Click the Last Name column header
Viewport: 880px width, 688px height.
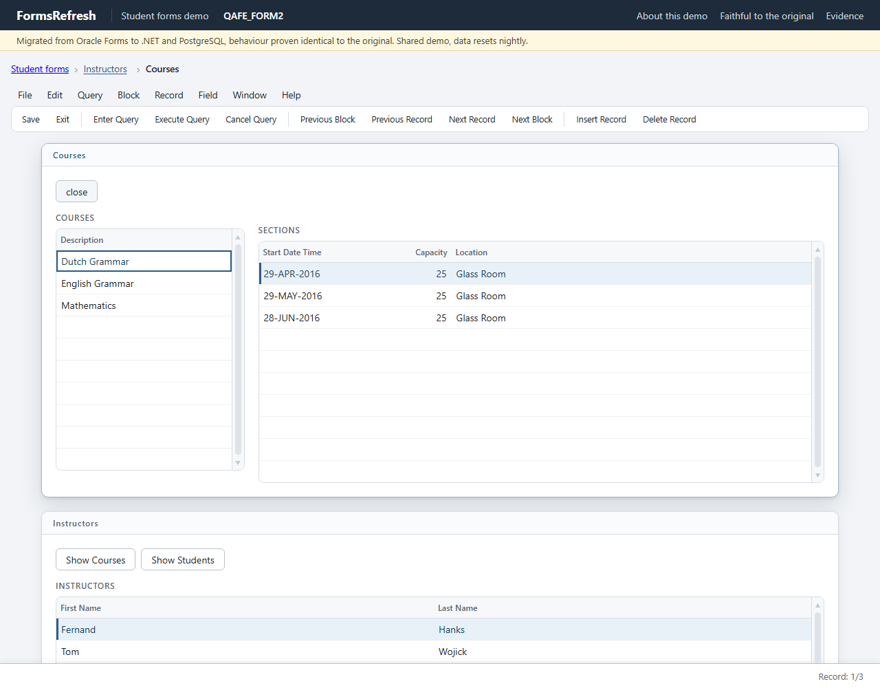point(458,608)
